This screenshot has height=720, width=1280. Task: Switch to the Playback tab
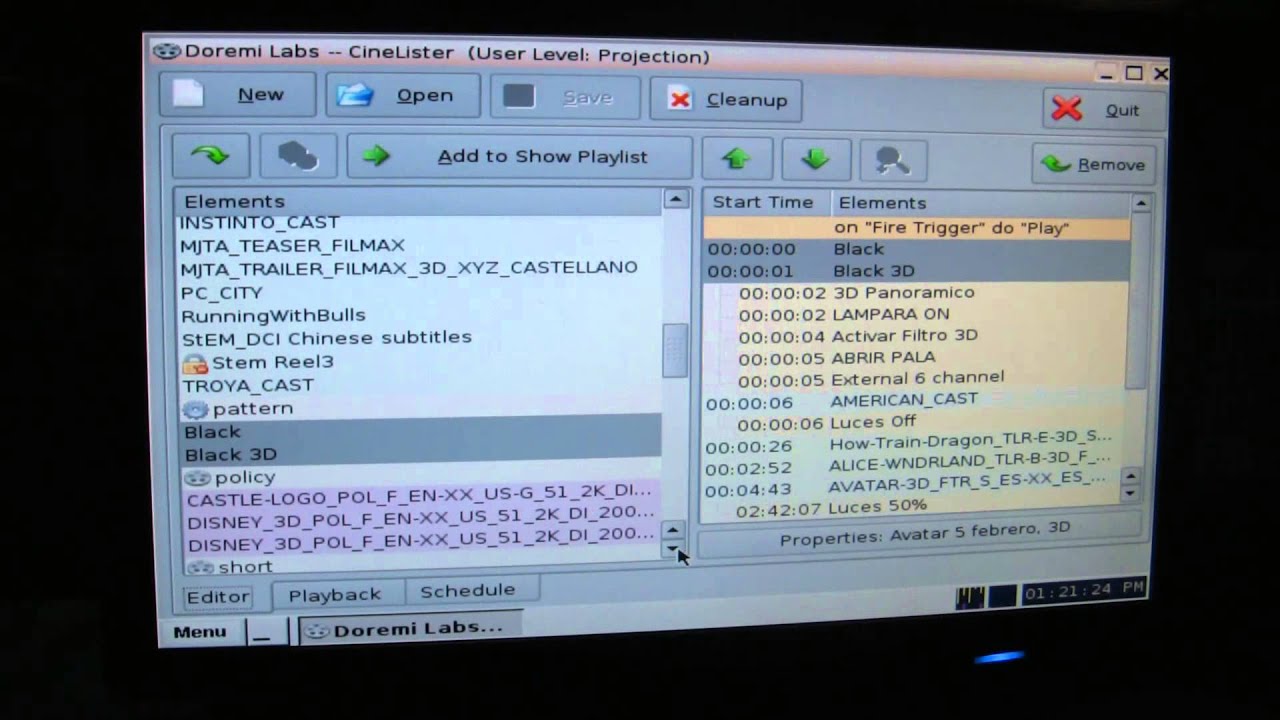point(336,594)
